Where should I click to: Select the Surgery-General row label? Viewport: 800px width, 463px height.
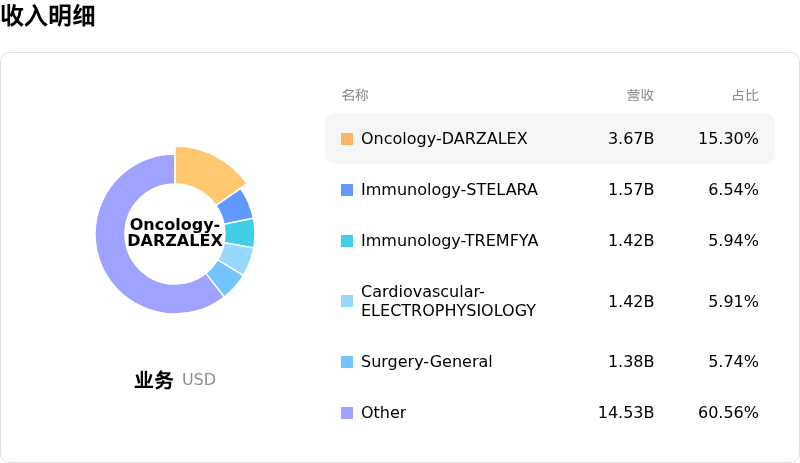[426, 362]
